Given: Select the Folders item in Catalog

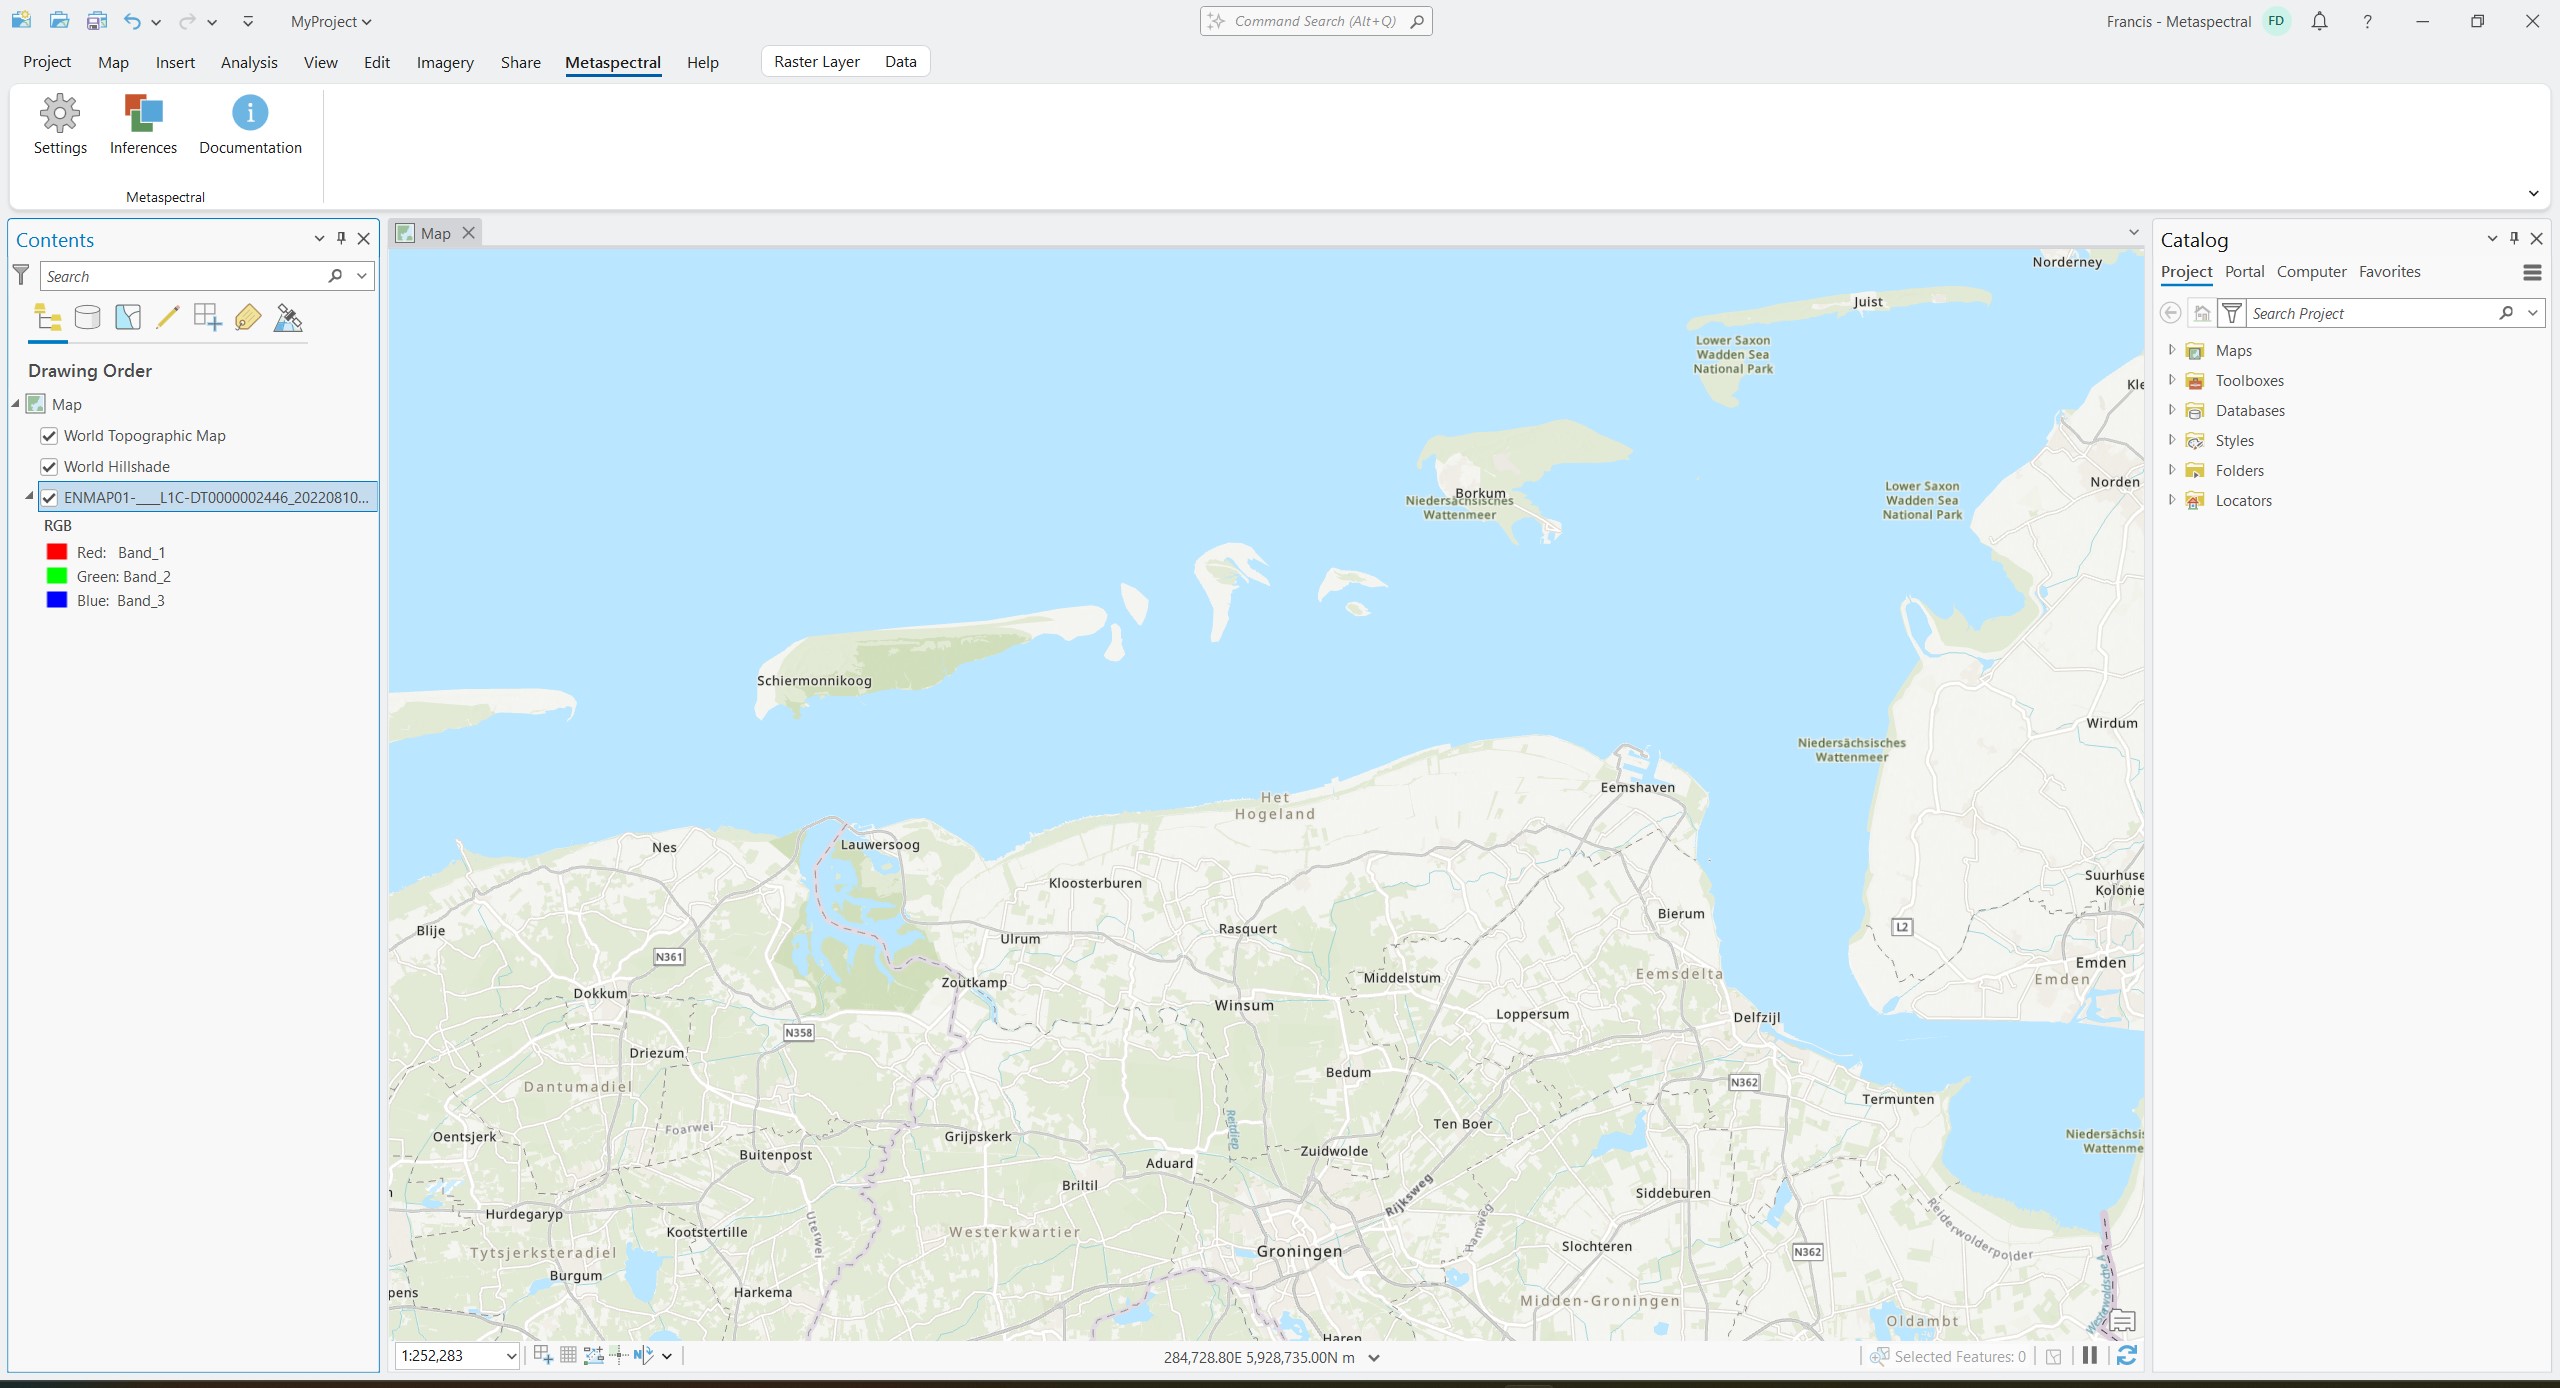Looking at the screenshot, I should pos(2239,471).
